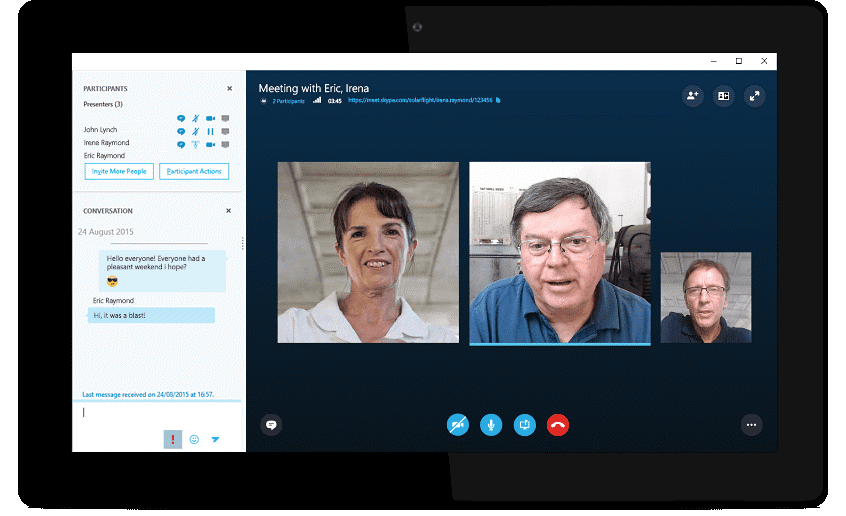Click the 03:45 call duration timer
Image resolution: width=846 pixels, height=516 pixels.
pyautogui.click(x=335, y=101)
